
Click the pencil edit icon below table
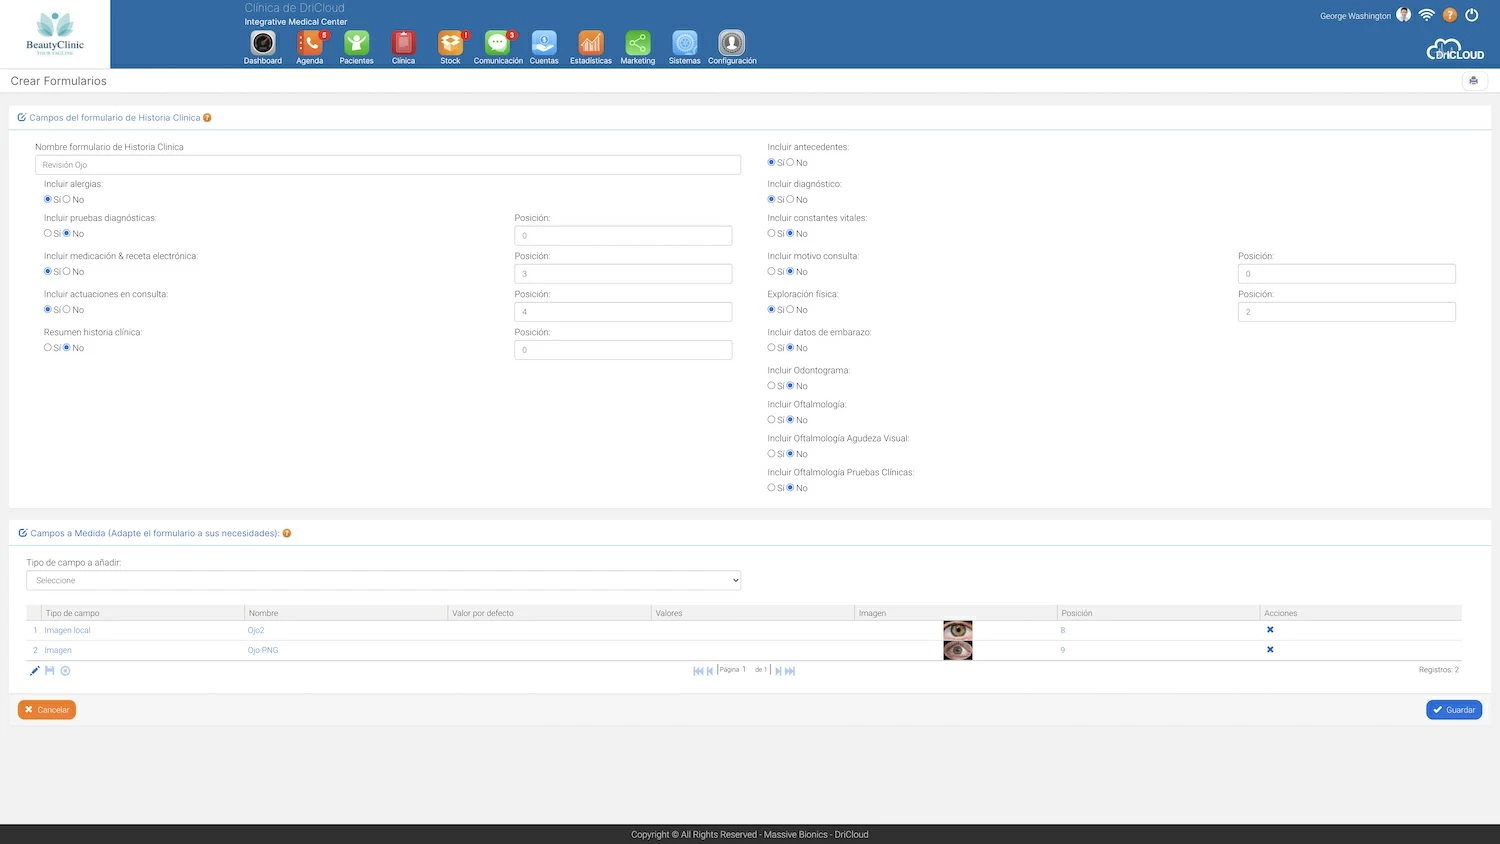coord(34,671)
